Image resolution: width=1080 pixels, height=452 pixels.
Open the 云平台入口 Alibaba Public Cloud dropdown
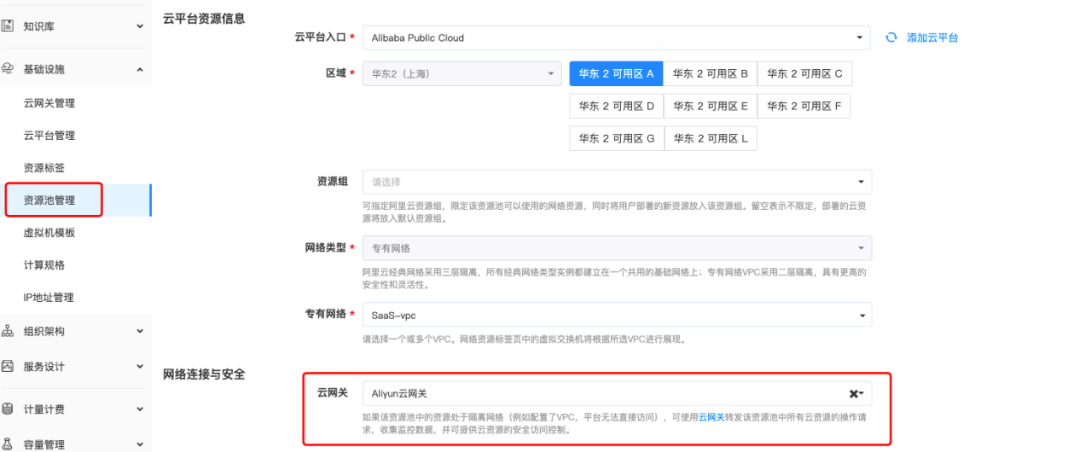(616, 38)
